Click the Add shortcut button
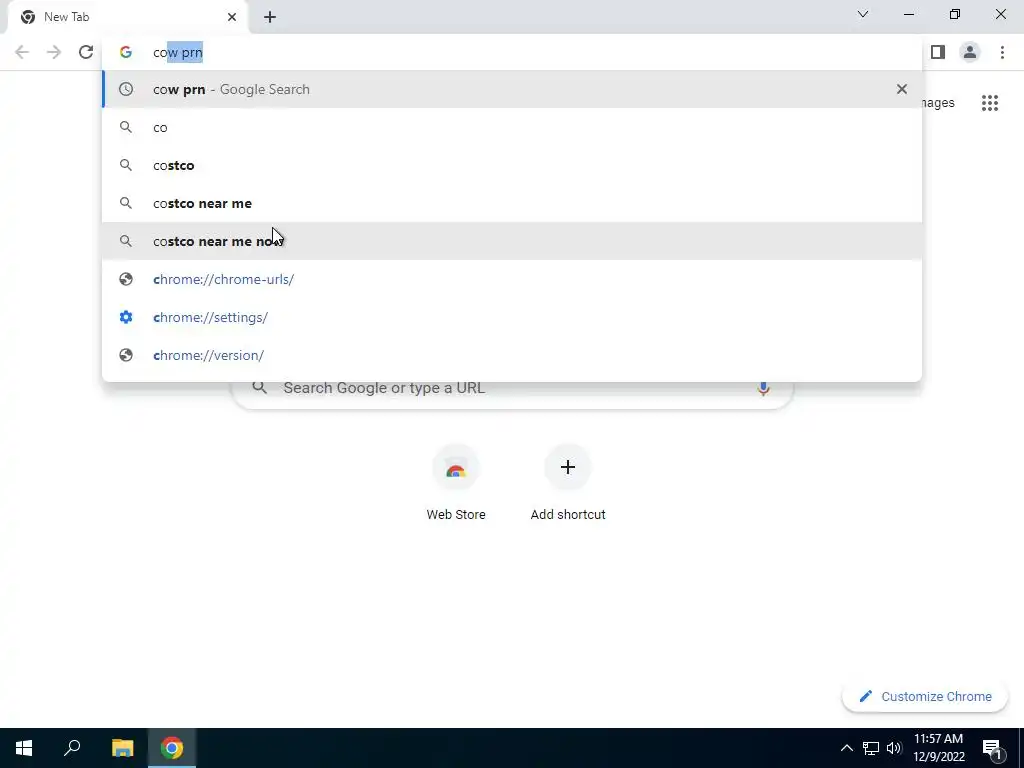1024x768 pixels. click(568, 484)
